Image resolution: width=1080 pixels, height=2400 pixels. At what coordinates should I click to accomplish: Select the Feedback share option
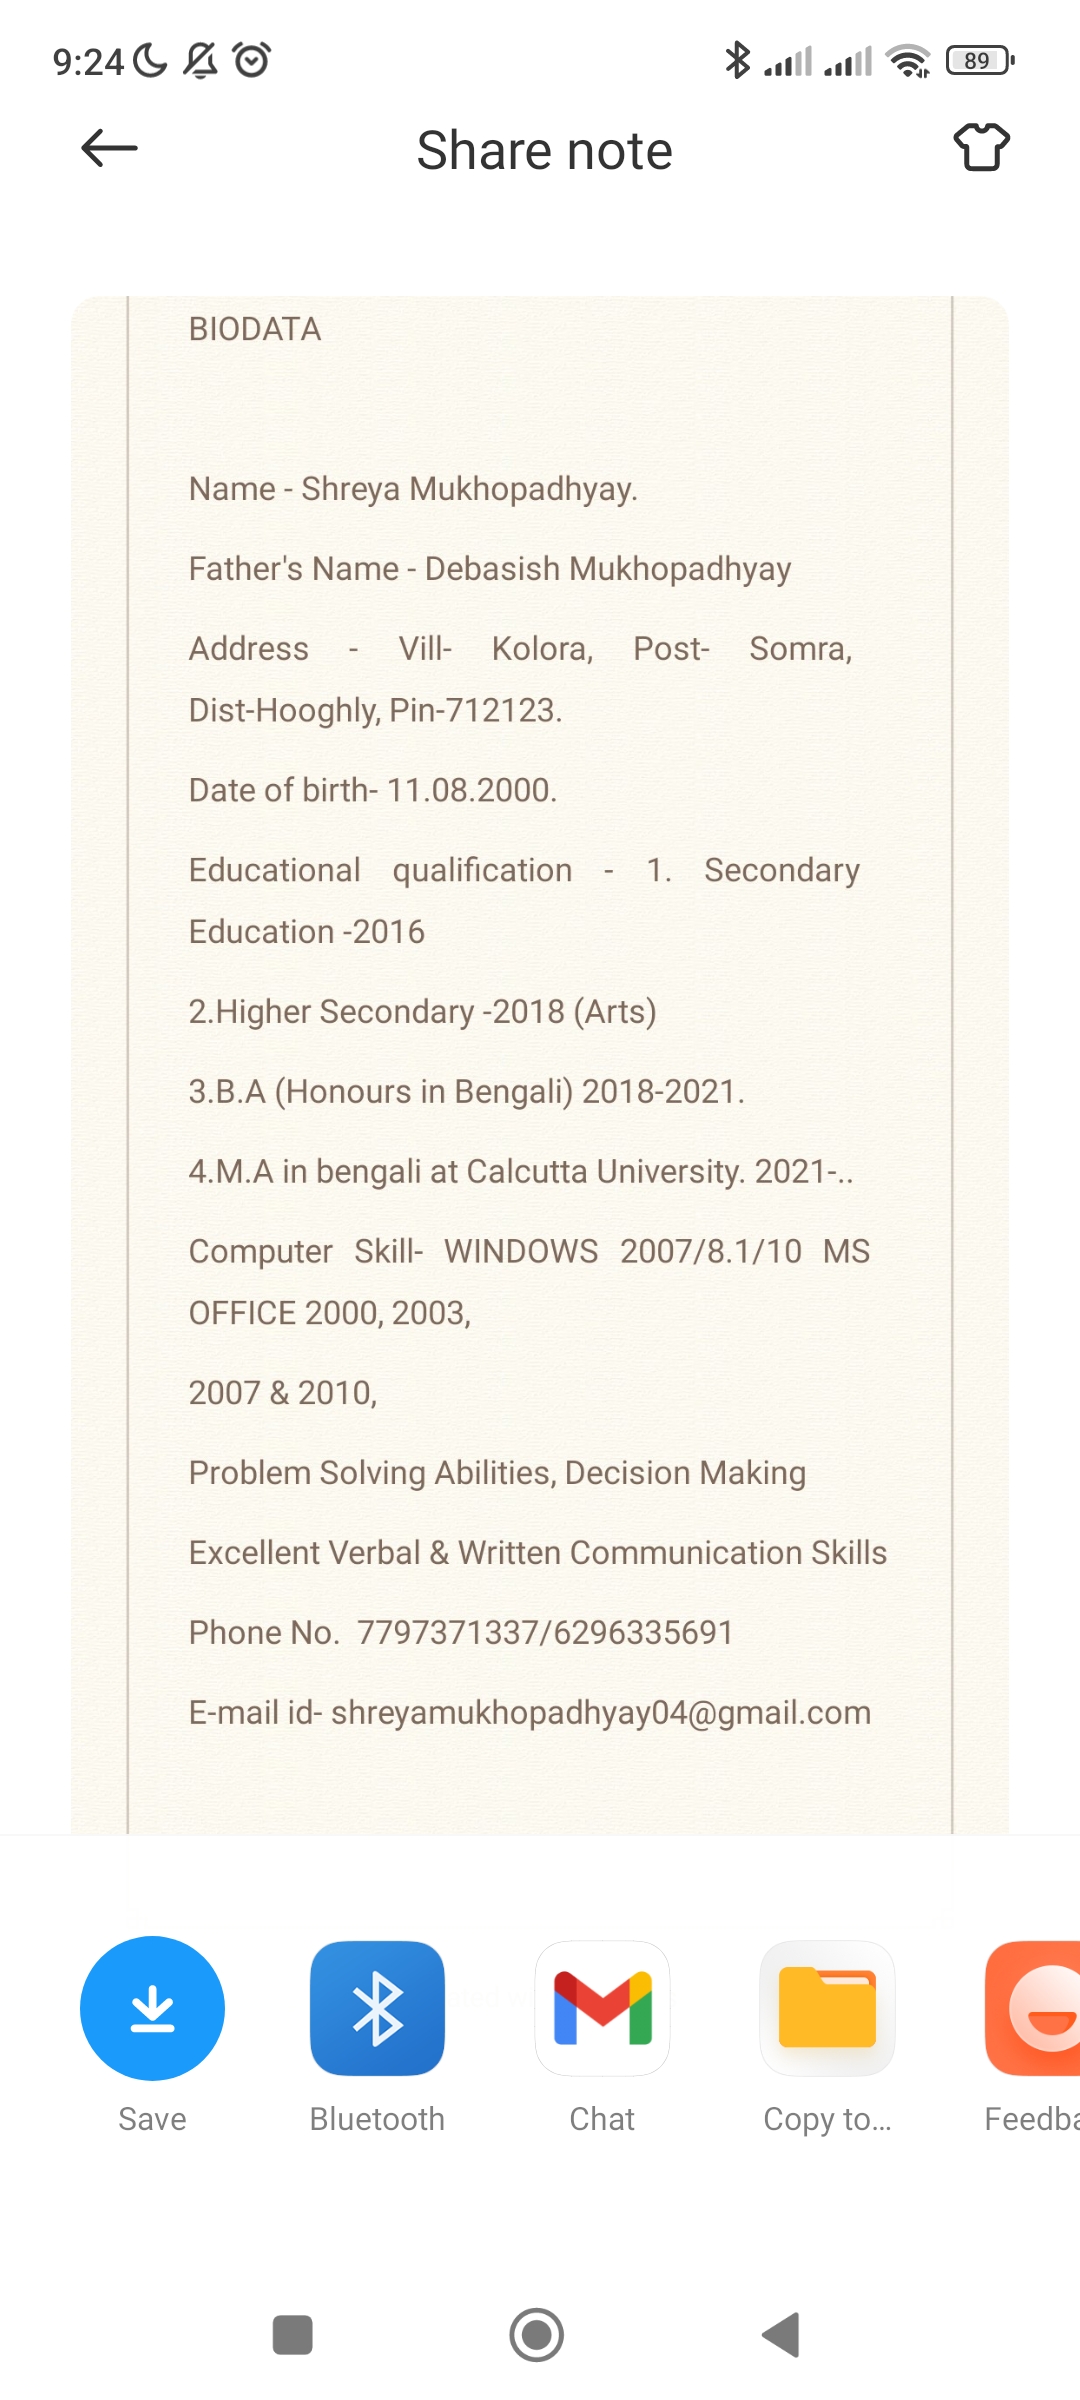click(1035, 2008)
